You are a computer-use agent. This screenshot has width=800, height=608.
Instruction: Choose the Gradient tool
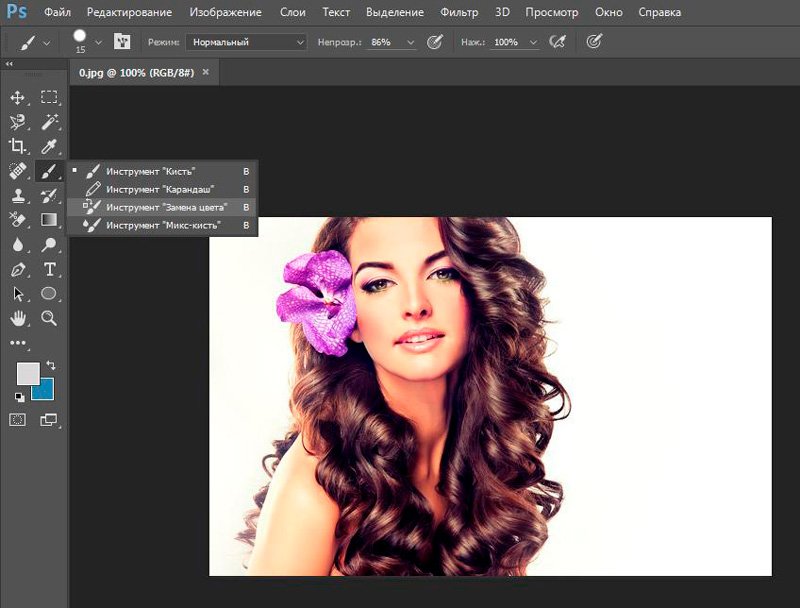tap(49, 219)
